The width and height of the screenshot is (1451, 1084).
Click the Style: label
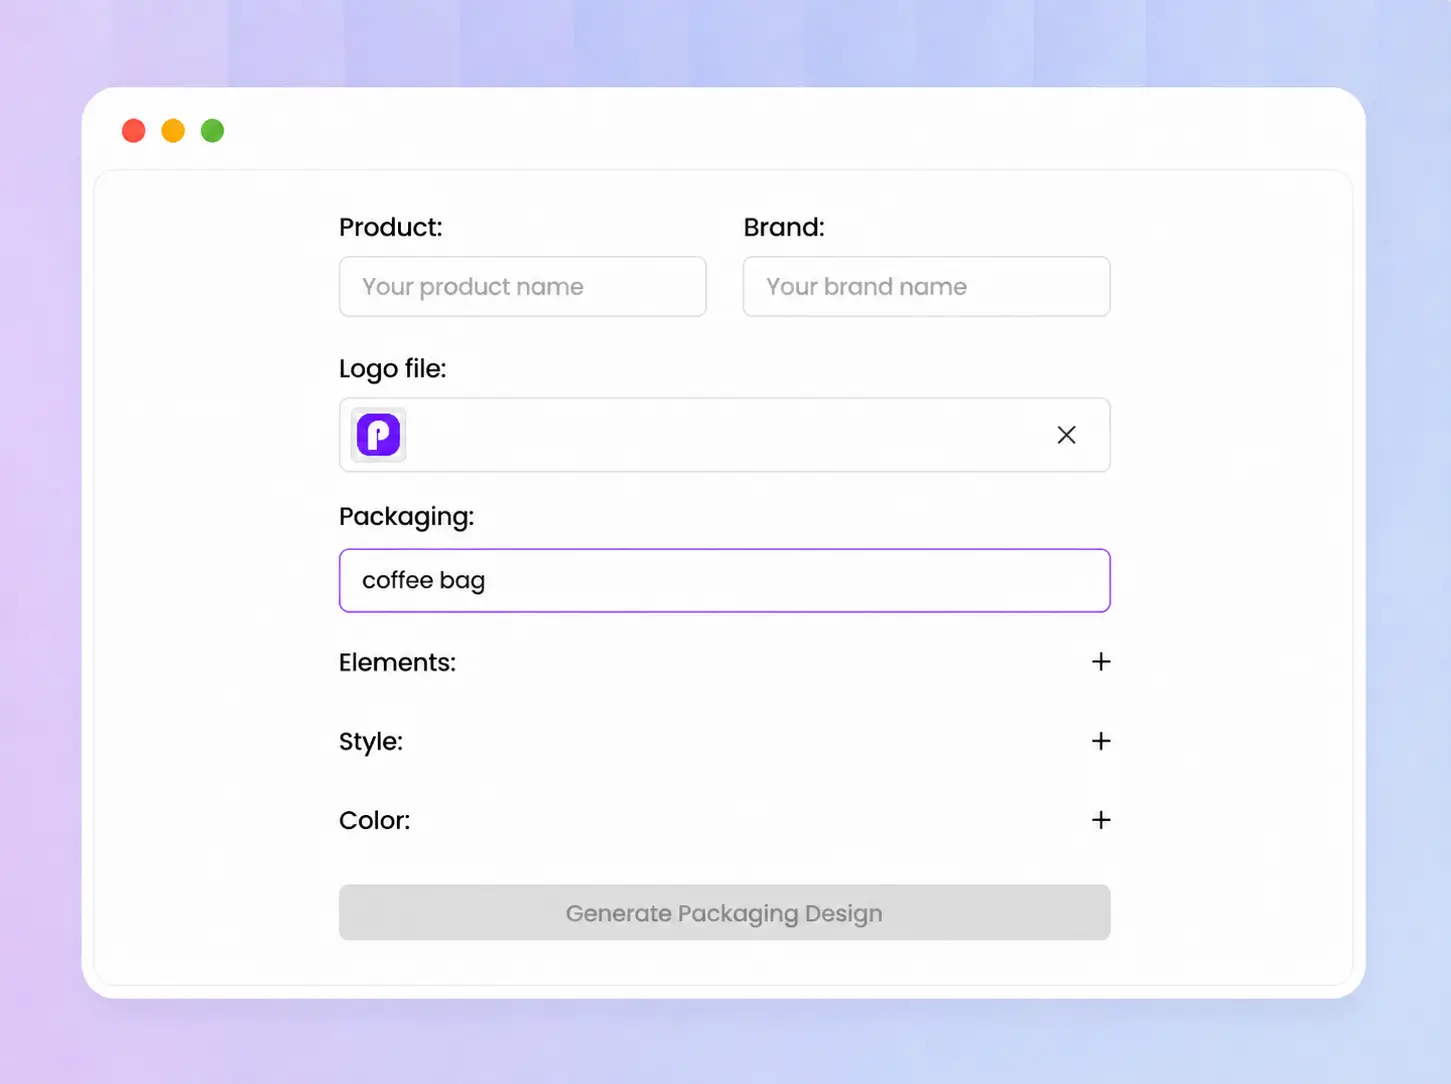point(371,742)
